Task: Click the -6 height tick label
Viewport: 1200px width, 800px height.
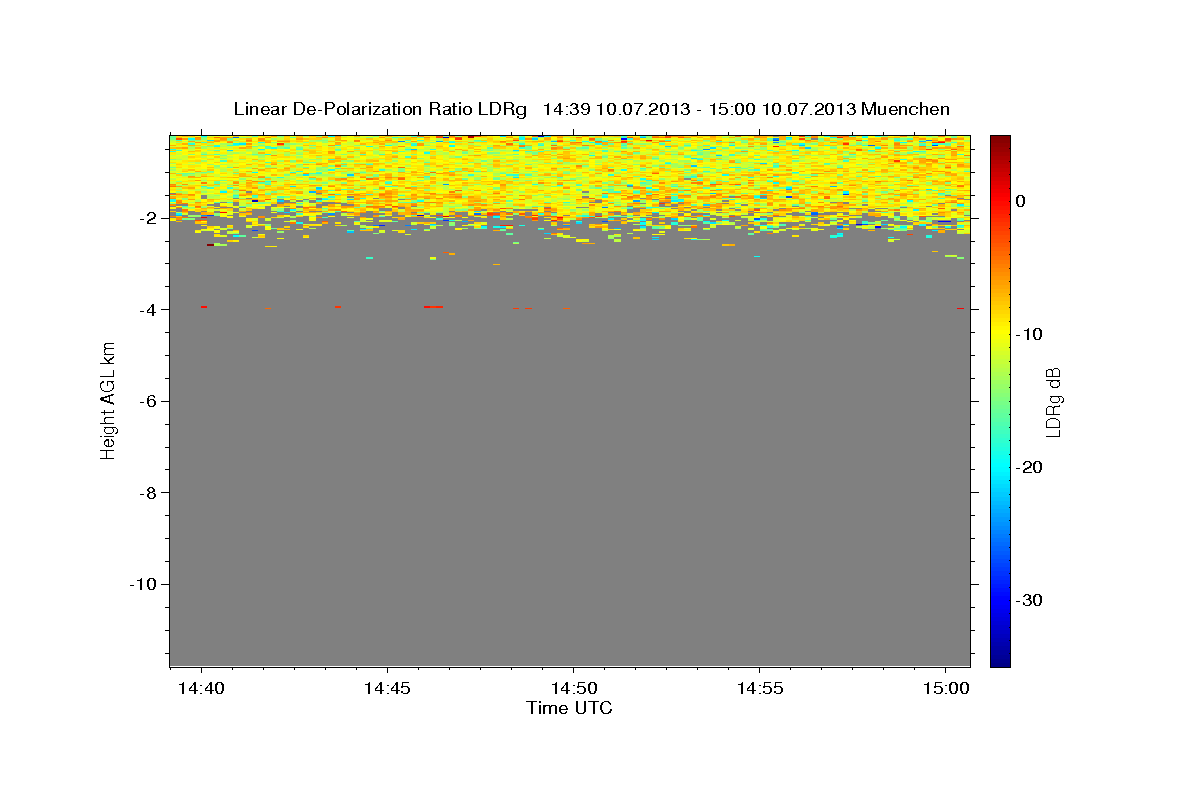Action: [147, 401]
